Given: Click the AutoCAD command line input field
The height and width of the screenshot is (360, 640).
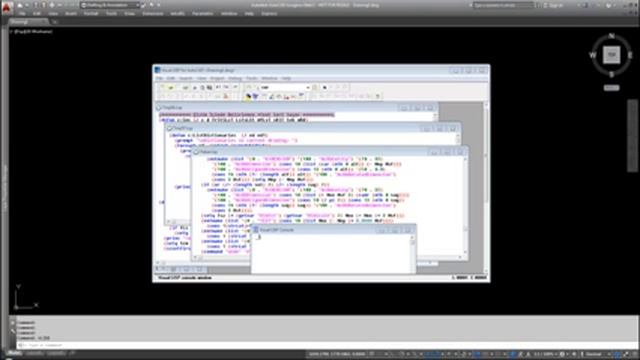Looking at the screenshot, I should [327, 345].
